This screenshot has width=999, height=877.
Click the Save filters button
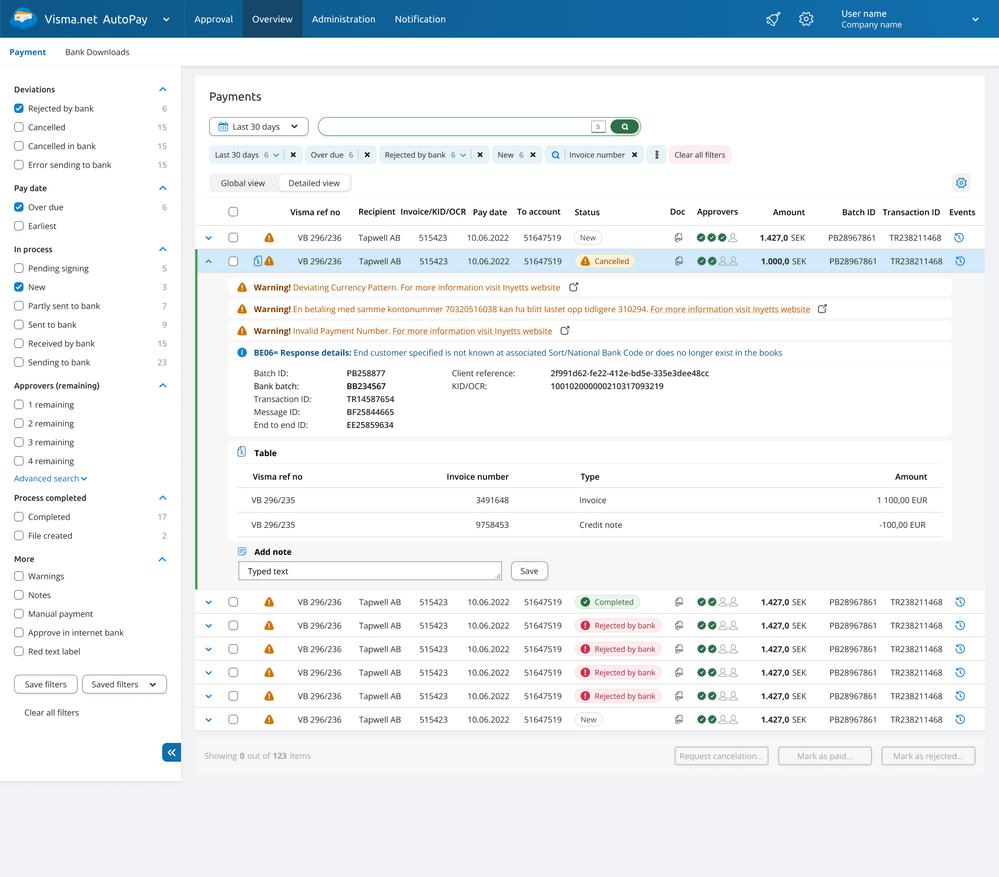point(45,684)
